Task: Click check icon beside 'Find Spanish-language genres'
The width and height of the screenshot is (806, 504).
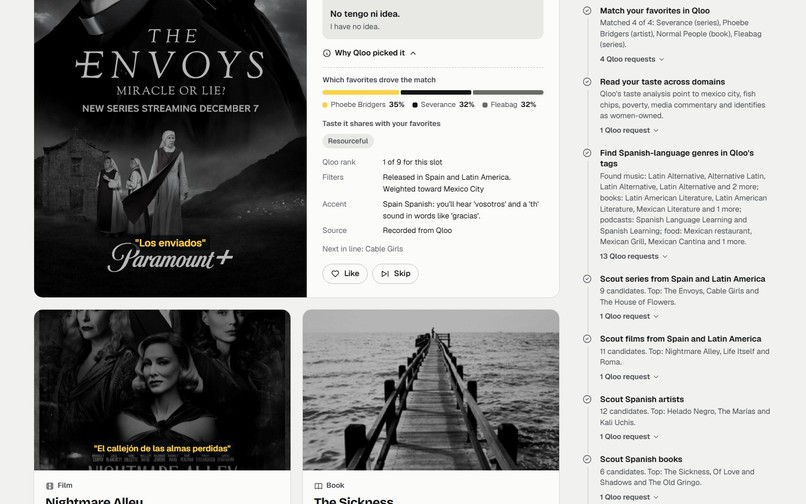Action: tap(587, 153)
